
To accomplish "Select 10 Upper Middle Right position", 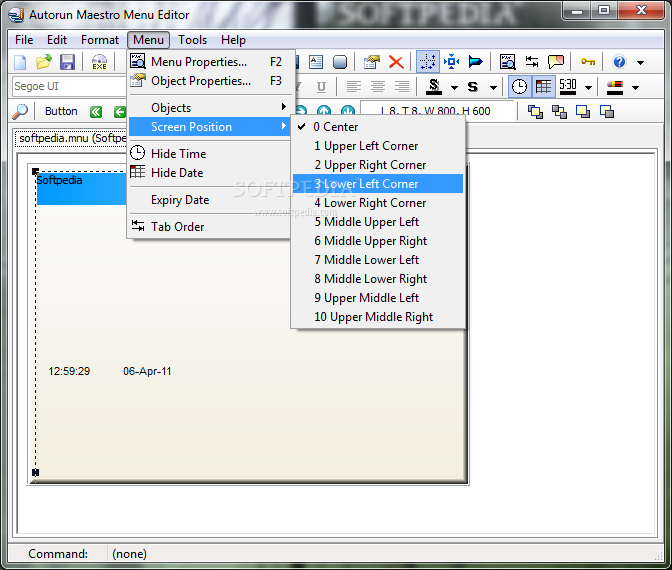I will tap(378, 317).
